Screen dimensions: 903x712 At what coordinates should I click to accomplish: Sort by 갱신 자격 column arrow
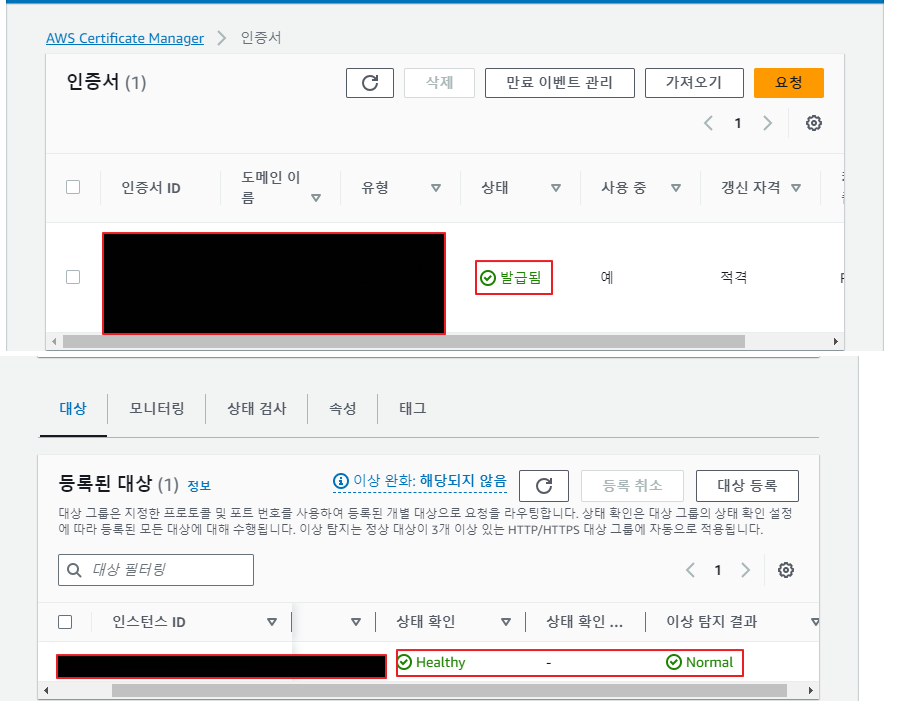point(796,188)
